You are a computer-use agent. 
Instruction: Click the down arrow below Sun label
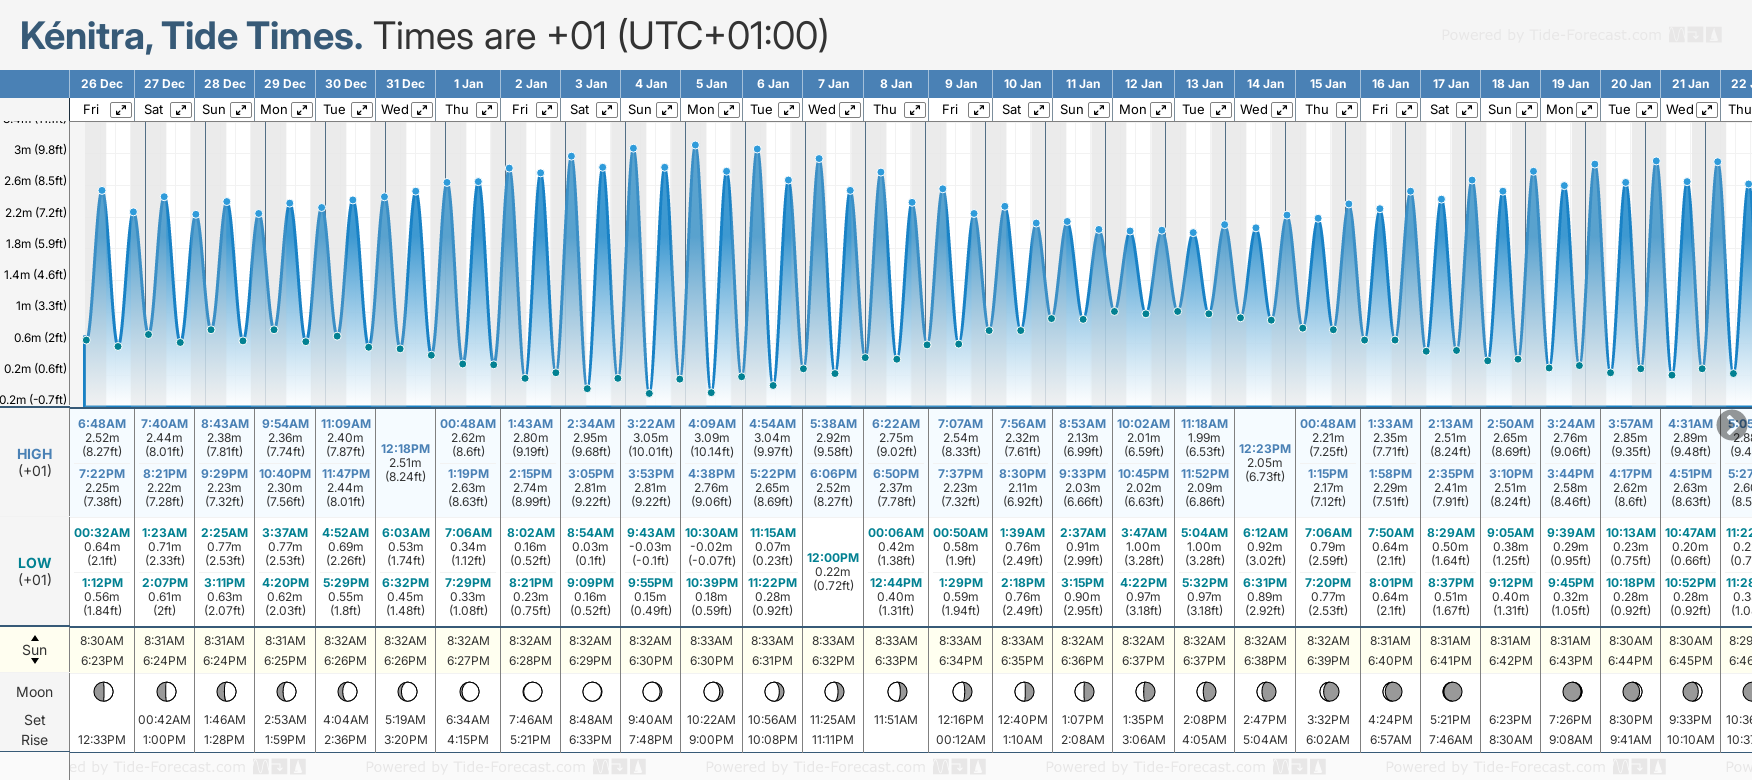tap(35, 663)
